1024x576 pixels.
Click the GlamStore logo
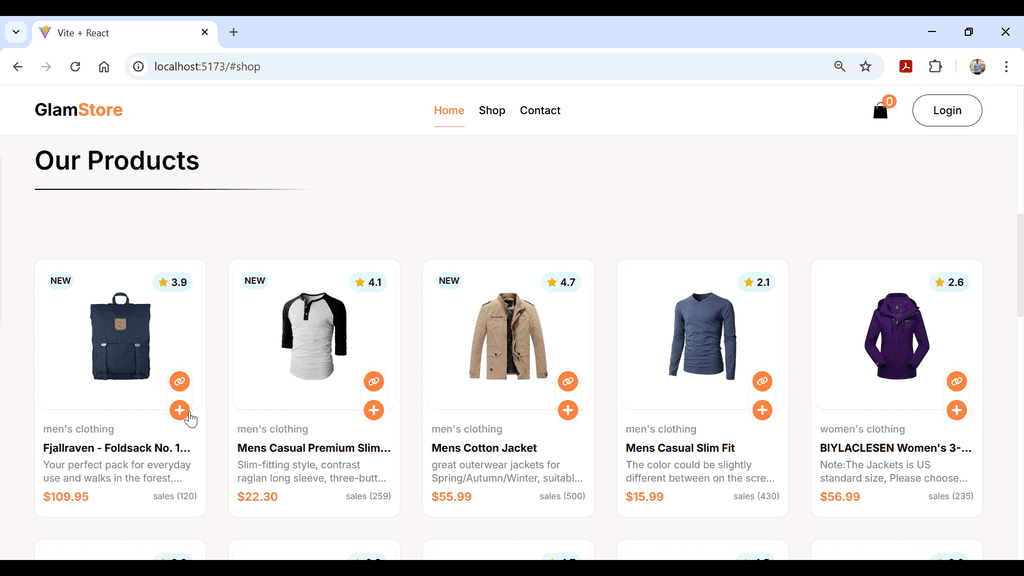79,110
